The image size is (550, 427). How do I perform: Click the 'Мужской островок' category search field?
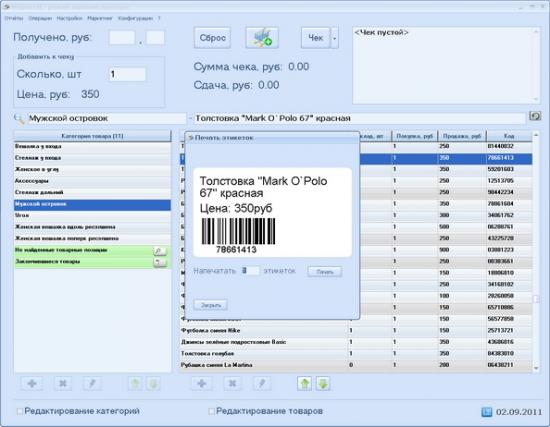coord(106,119)
